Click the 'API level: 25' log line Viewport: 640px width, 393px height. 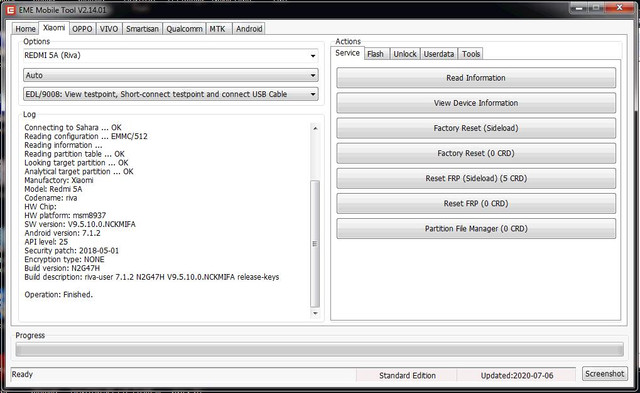[x=46, y=242]
